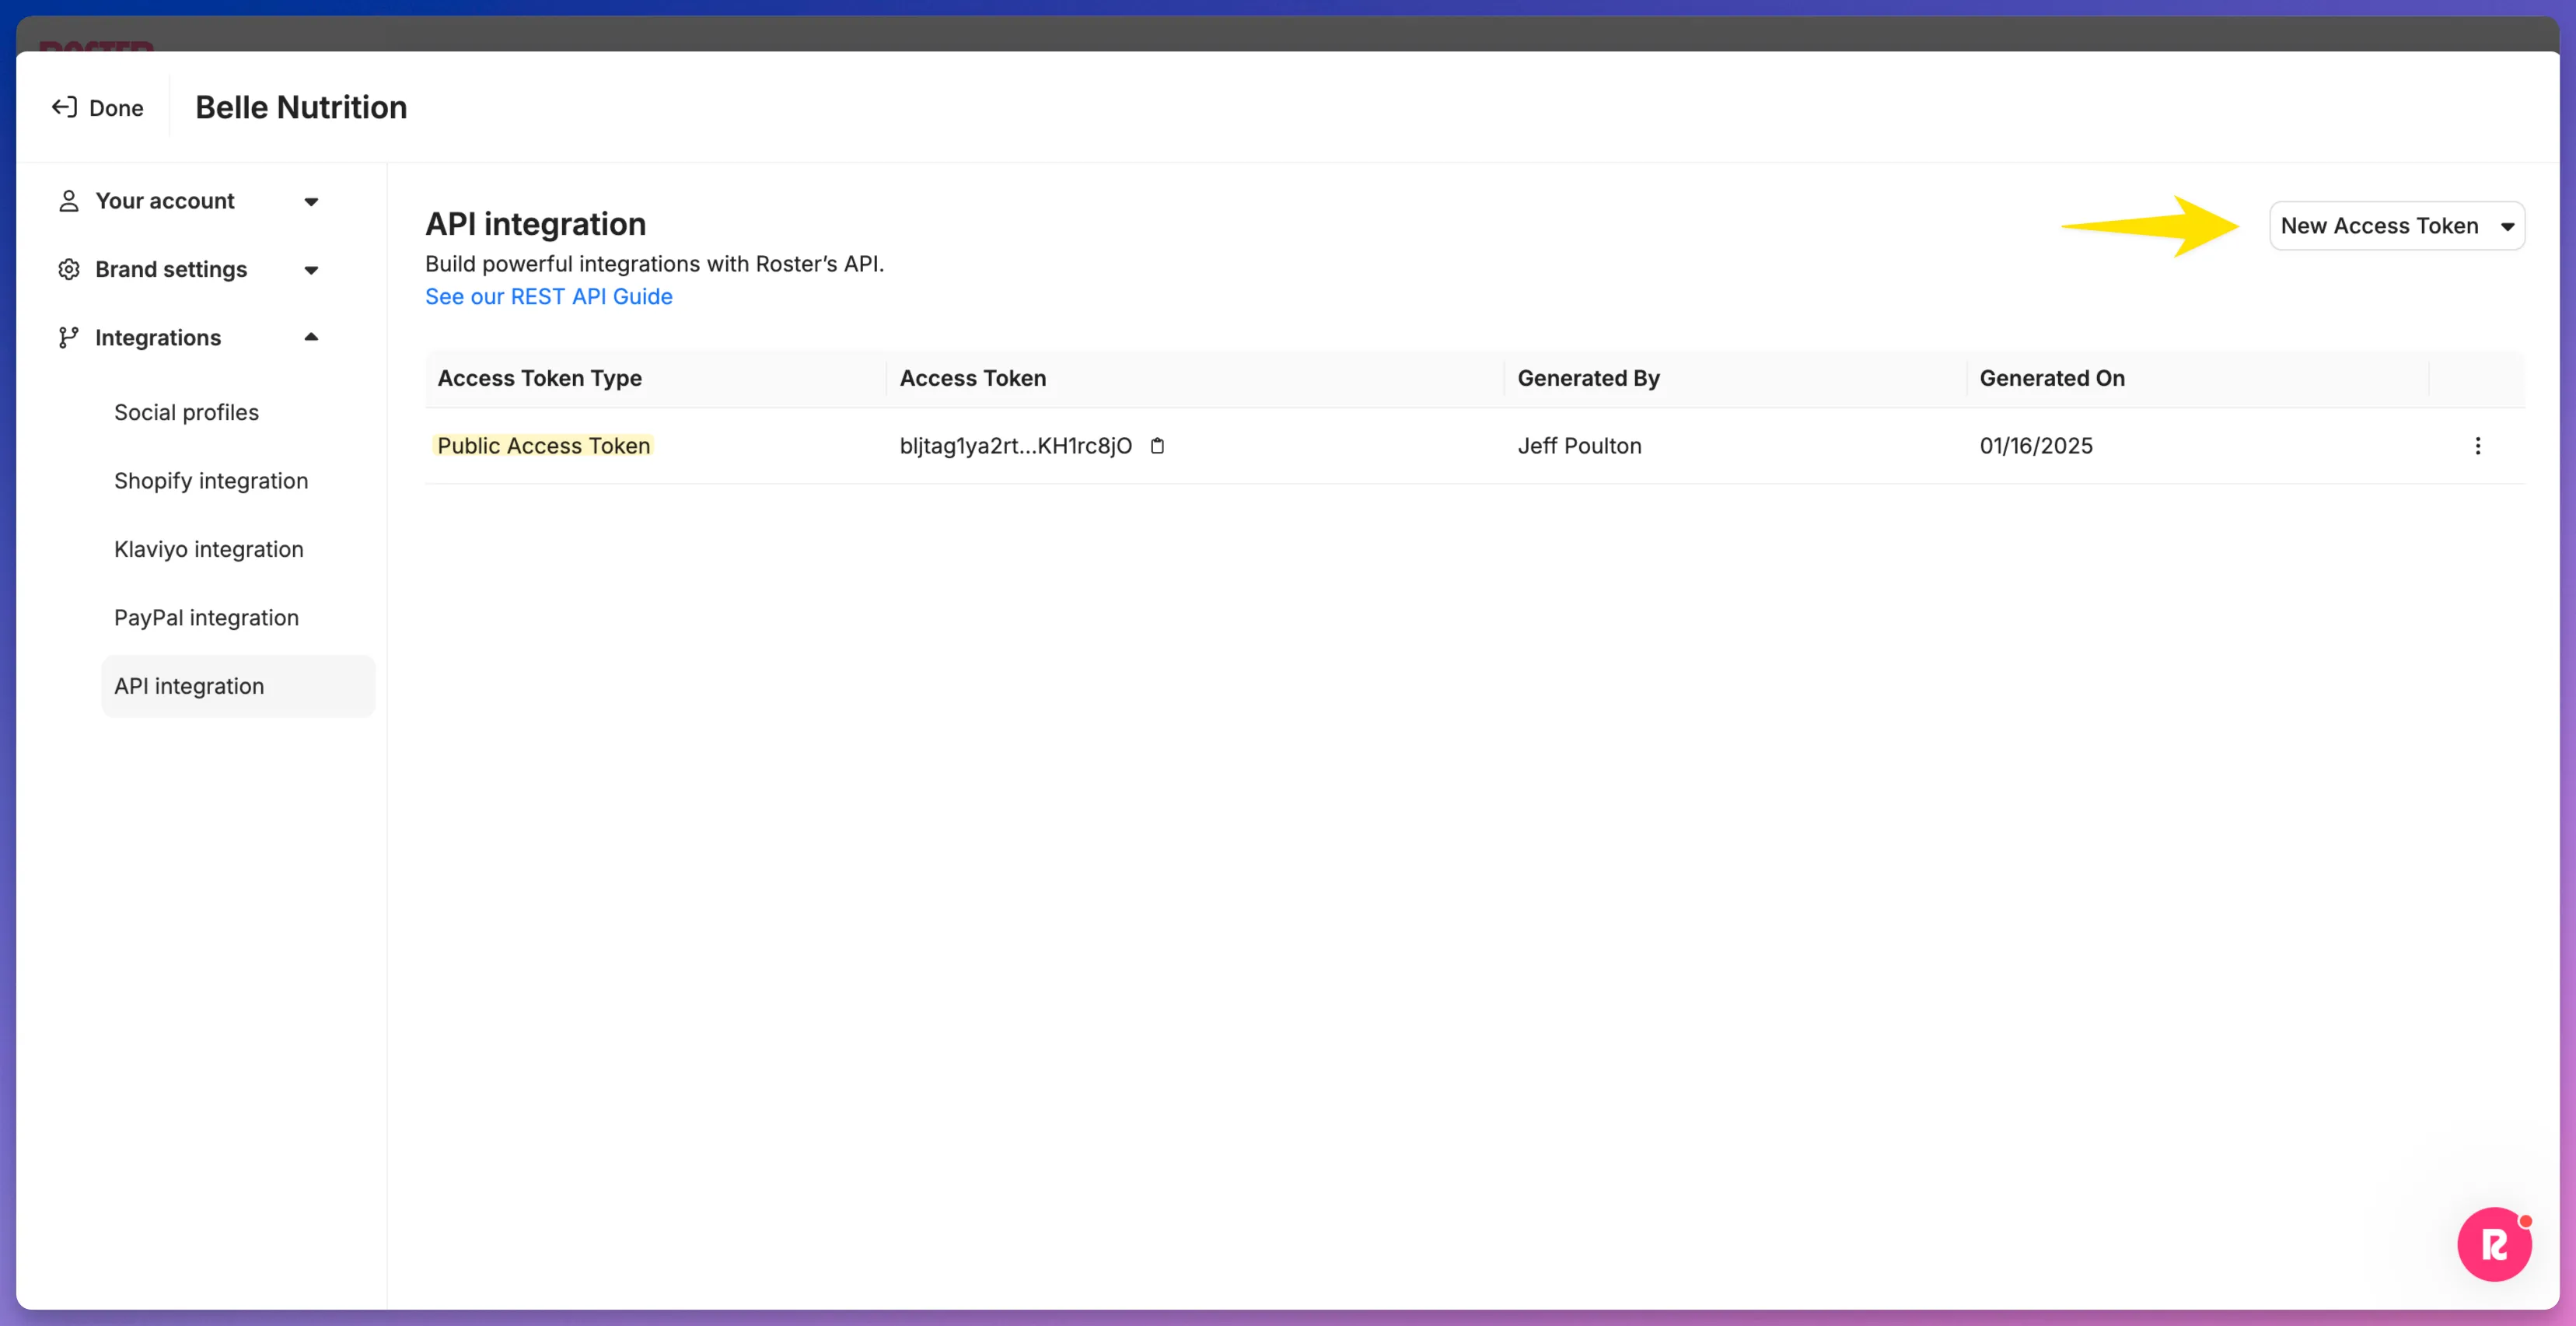Expand the Brand settings section arrow
Image resolution: width=2576 pixels, height=1326 pixels.
311,270
